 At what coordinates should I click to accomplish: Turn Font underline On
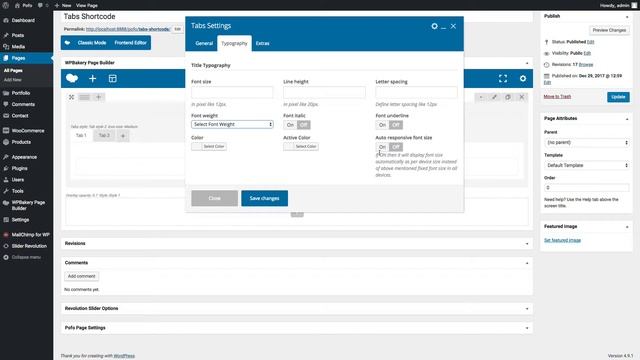382,125
